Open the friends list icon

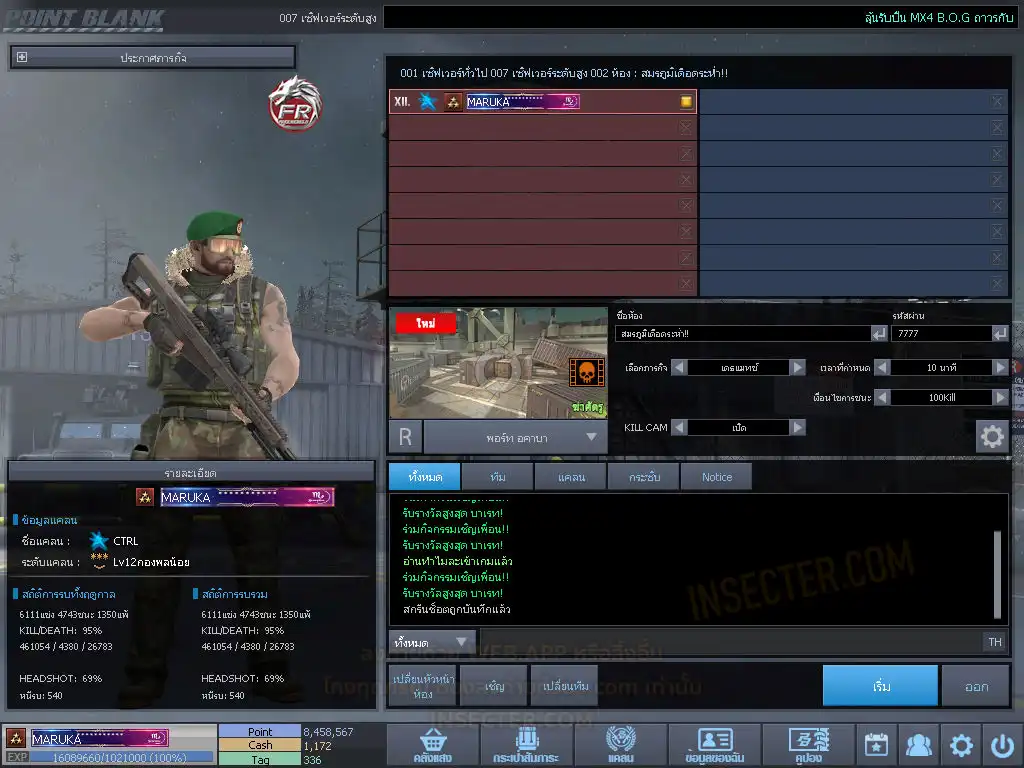coord(918,745)
